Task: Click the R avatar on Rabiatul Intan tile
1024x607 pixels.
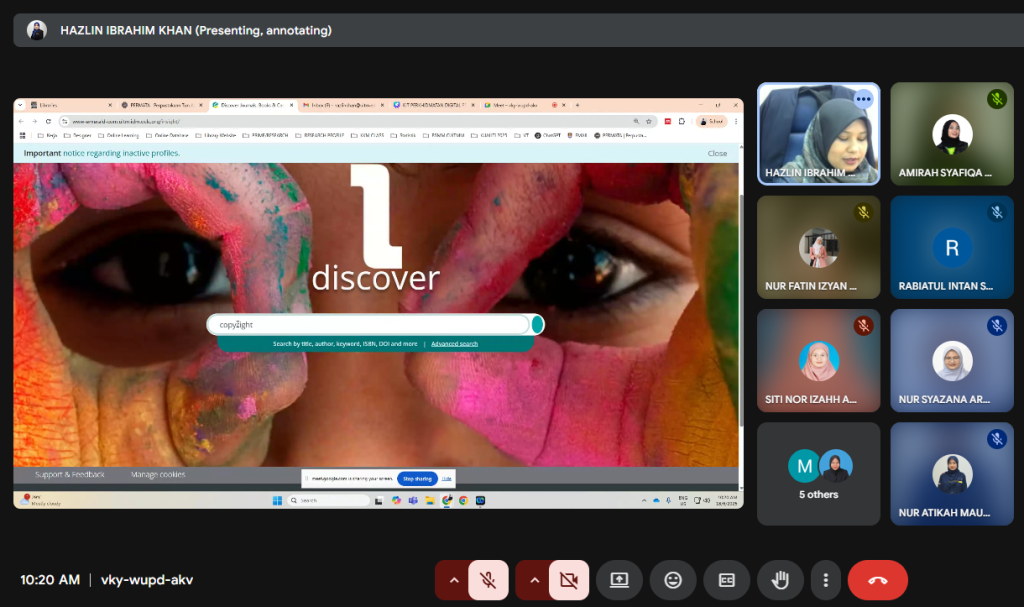Action: coord(952,248)
